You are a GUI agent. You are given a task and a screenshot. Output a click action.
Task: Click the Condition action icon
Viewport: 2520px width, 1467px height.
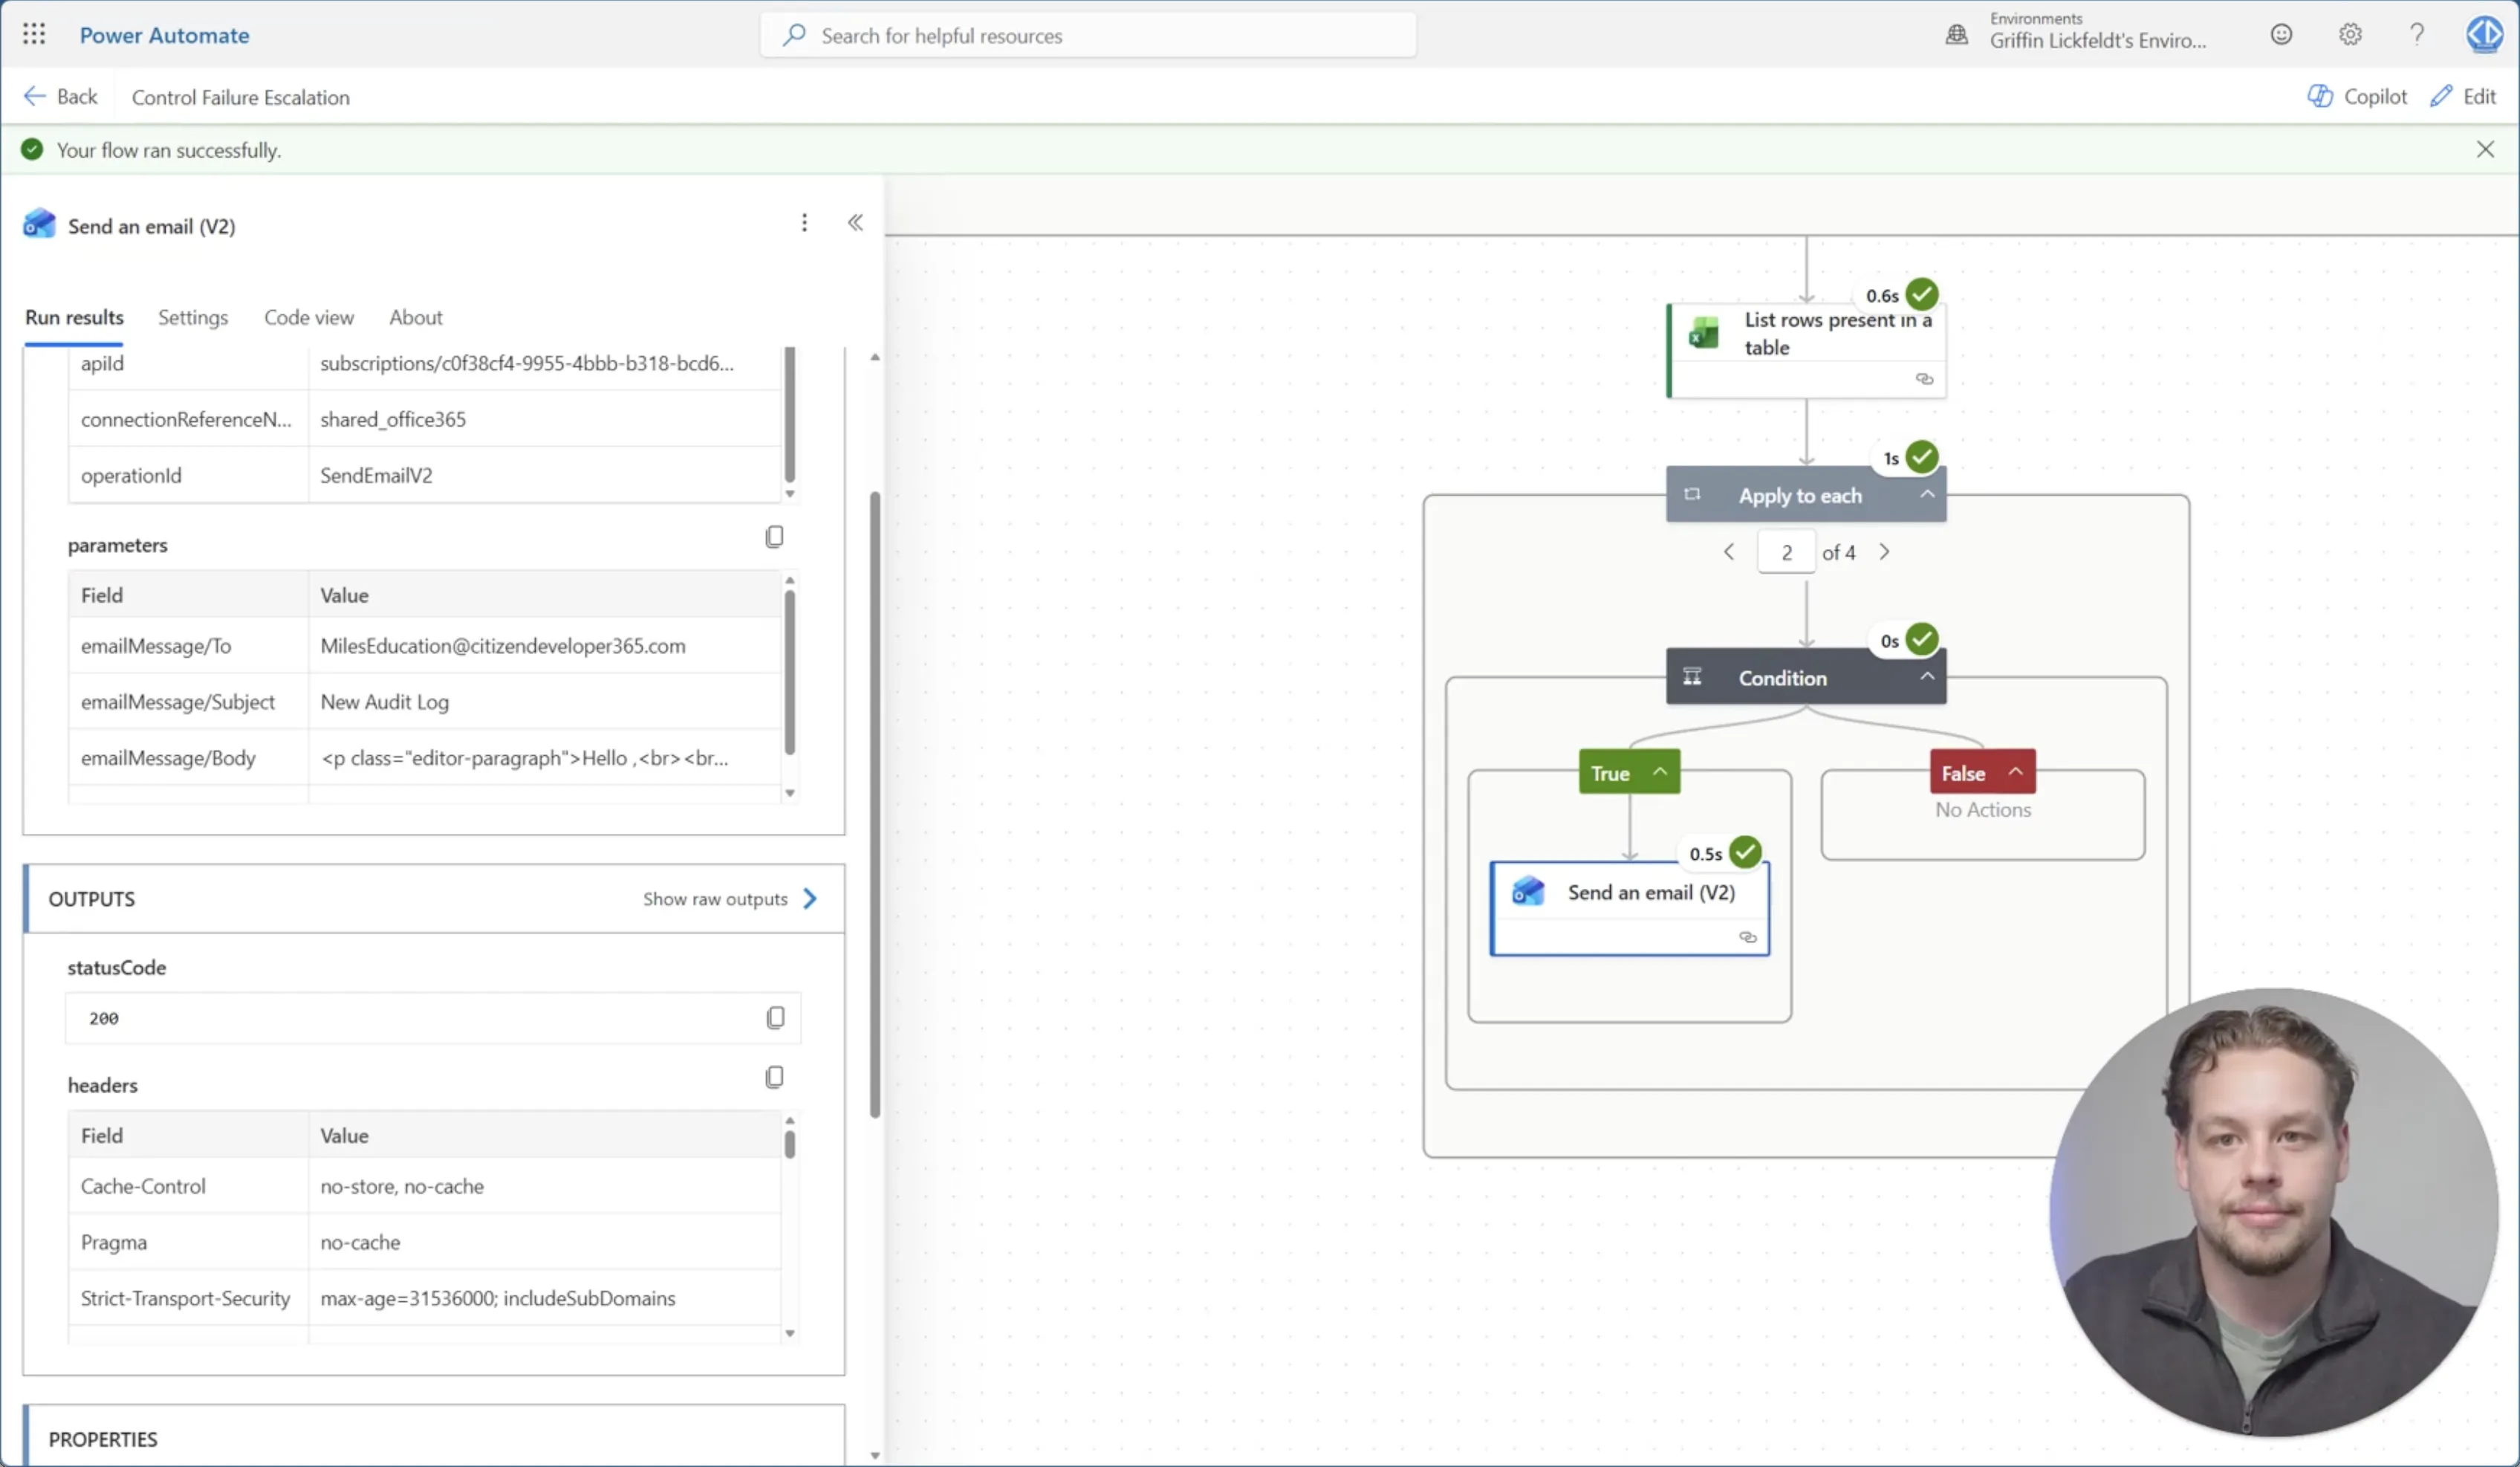pos(1692,677)
